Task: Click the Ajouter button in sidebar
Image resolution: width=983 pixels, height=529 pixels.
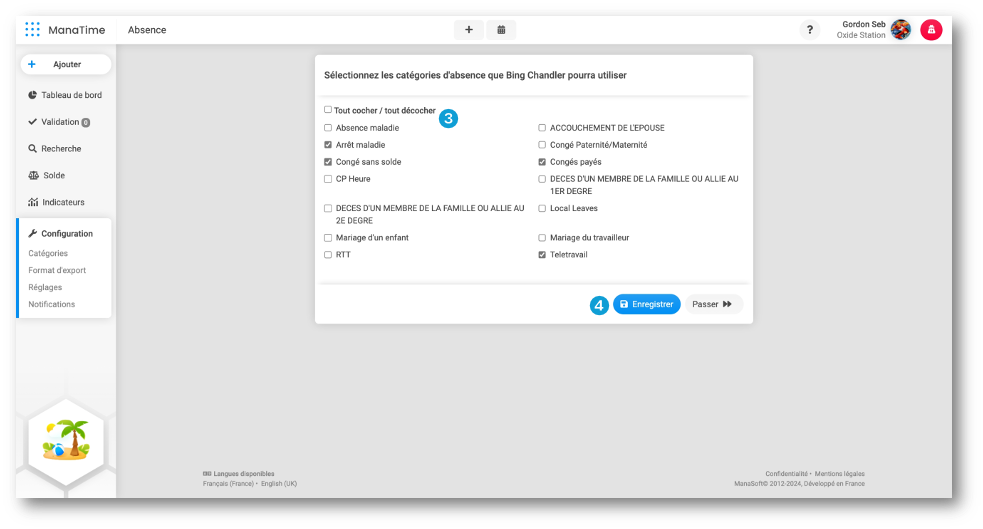Action: point(65,64)
